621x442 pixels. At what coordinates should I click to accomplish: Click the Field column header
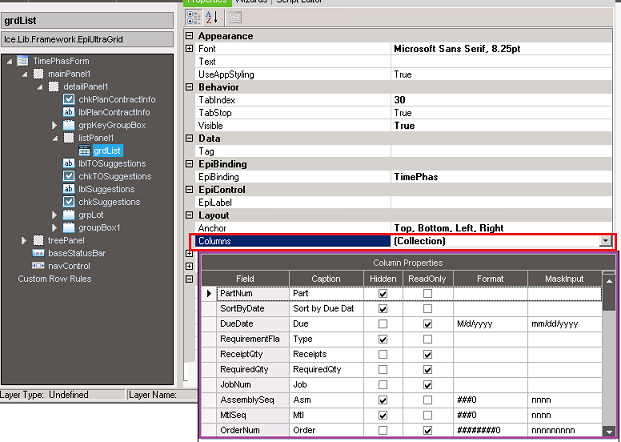(246, 279)
